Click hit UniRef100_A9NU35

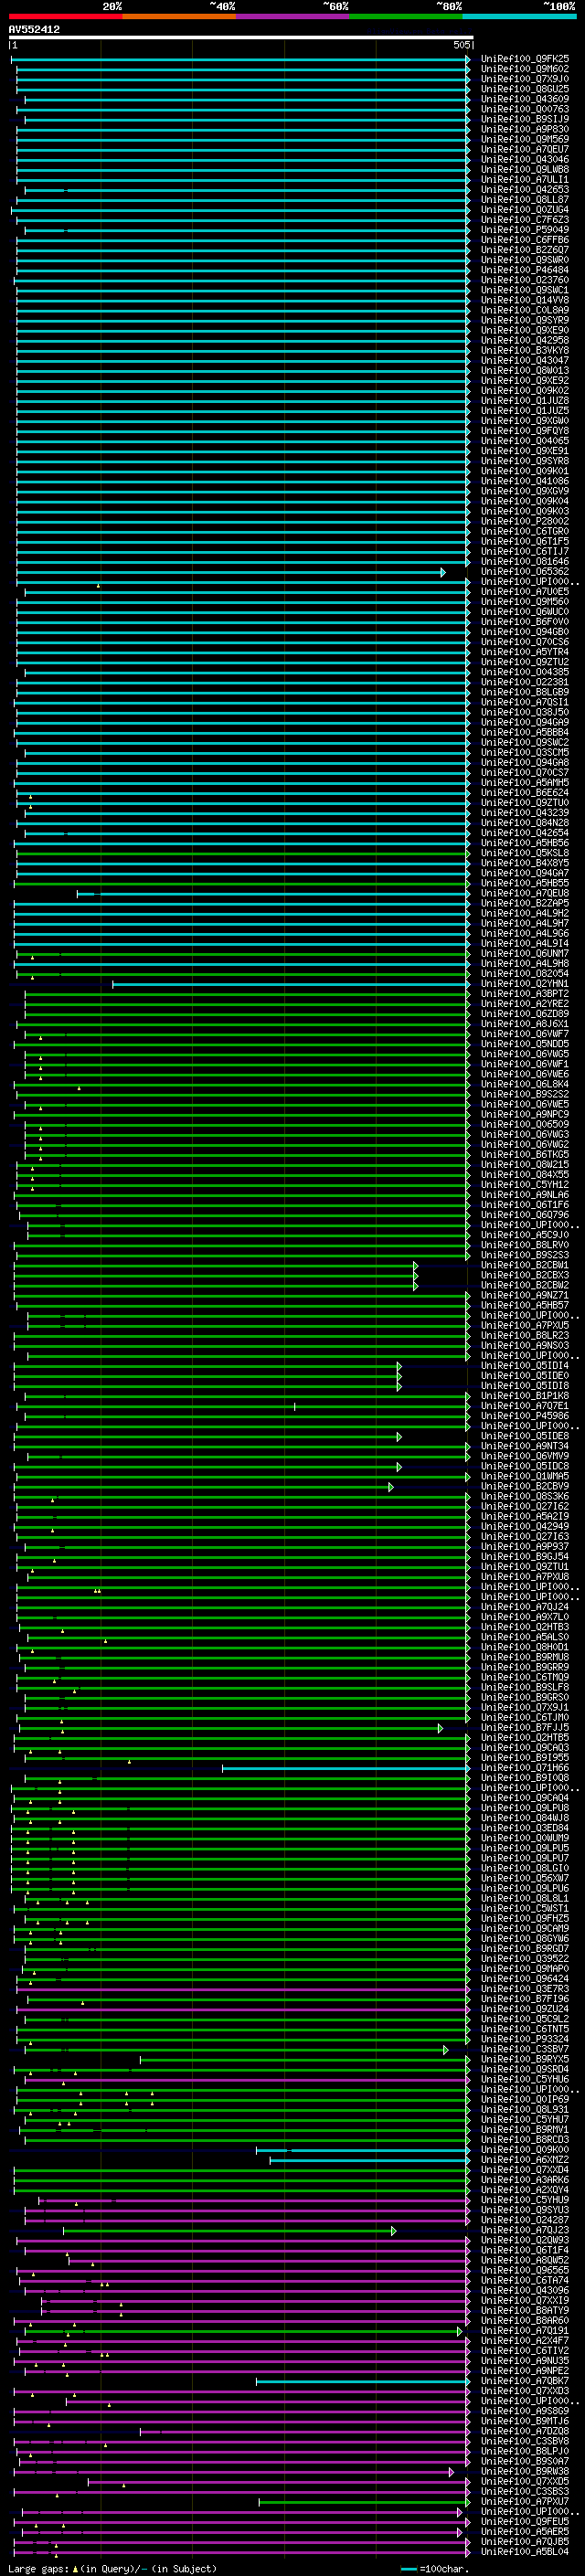click(525, 2360)
